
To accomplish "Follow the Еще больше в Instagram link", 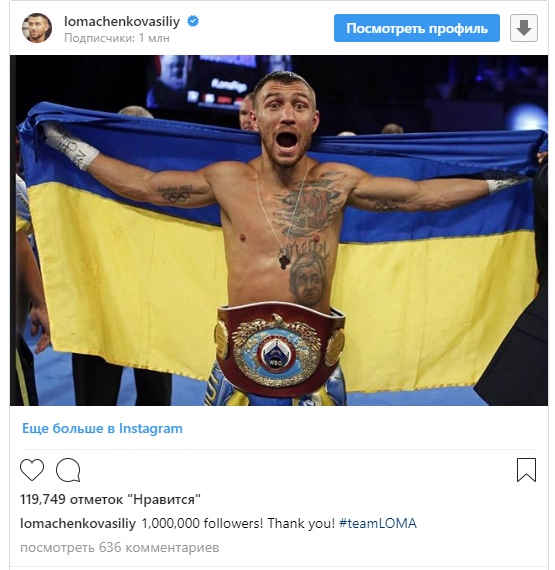I will (102, 428).
